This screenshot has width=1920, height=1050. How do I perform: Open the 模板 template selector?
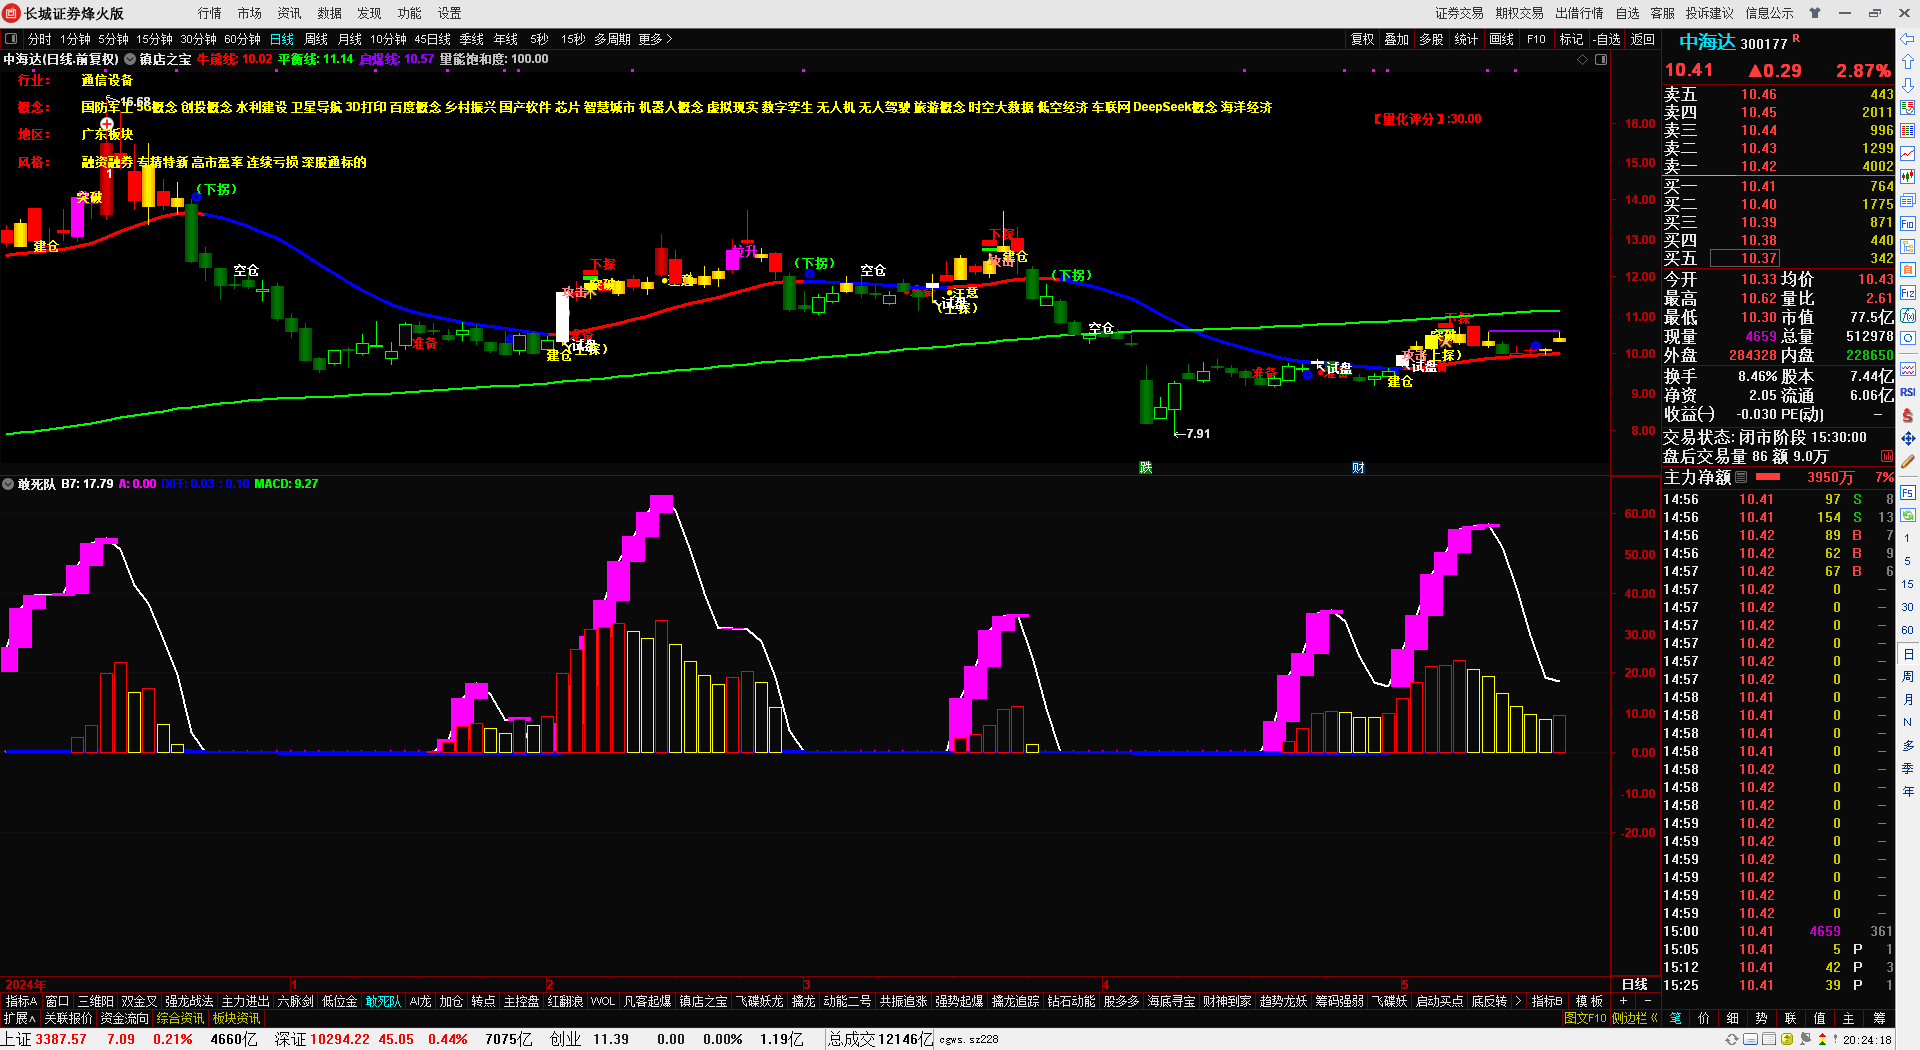tap(1589, 1001)
